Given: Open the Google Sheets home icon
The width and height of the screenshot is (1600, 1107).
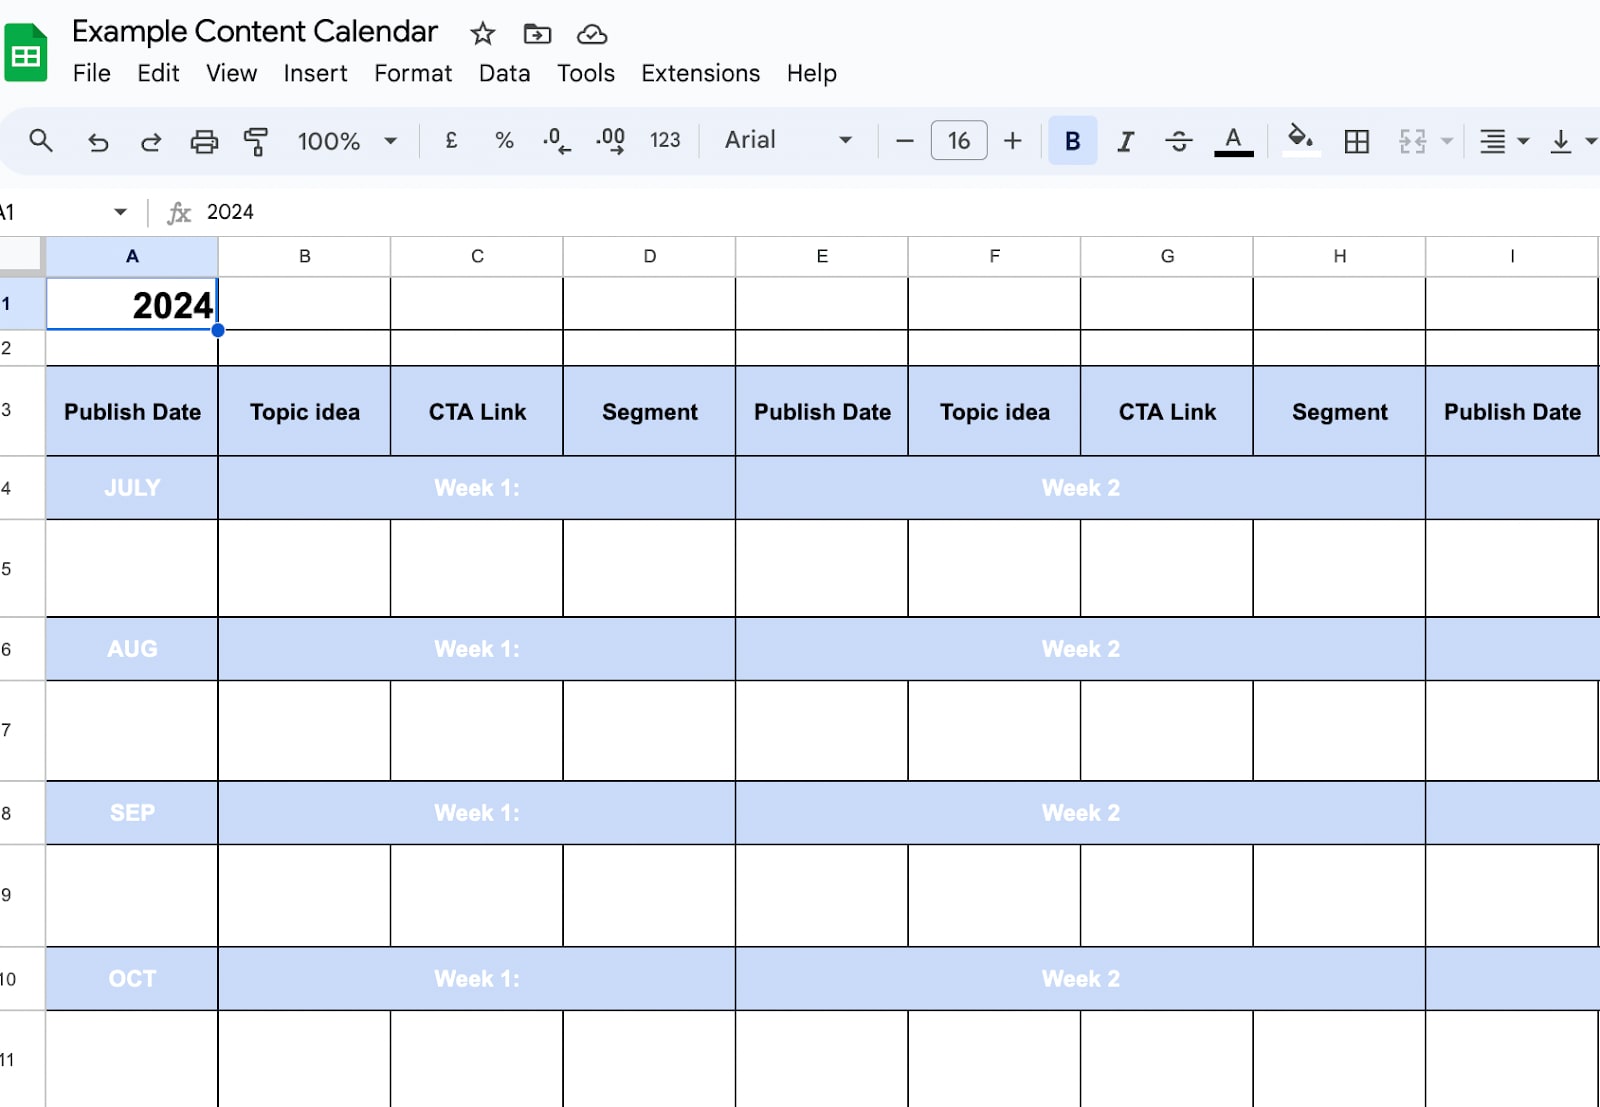Looking at the screenshot, I should (25, 52).
